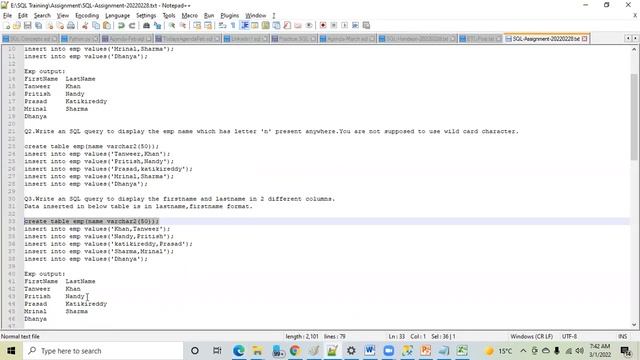Open Microsoft Word from taskbar
640x360 pixels.
click(x=370, y=351)
